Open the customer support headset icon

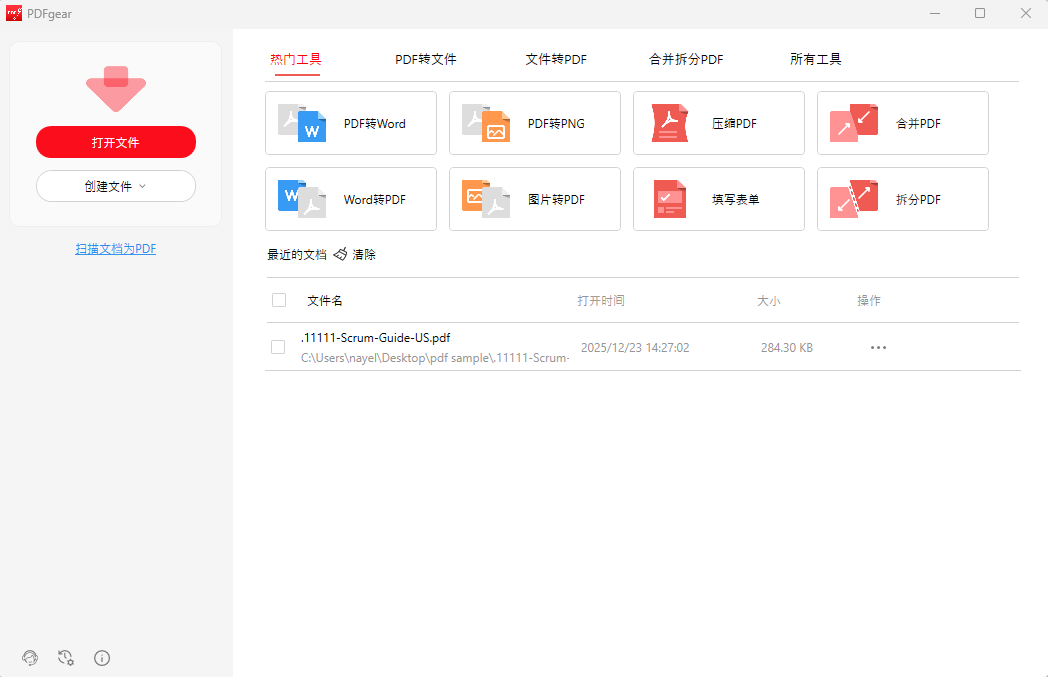(x=29, y=658)
